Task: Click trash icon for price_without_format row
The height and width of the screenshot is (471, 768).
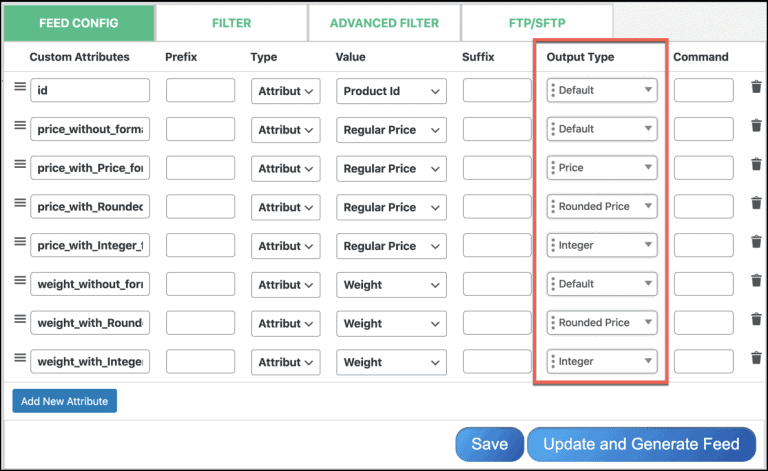Action: click(756, 127)
